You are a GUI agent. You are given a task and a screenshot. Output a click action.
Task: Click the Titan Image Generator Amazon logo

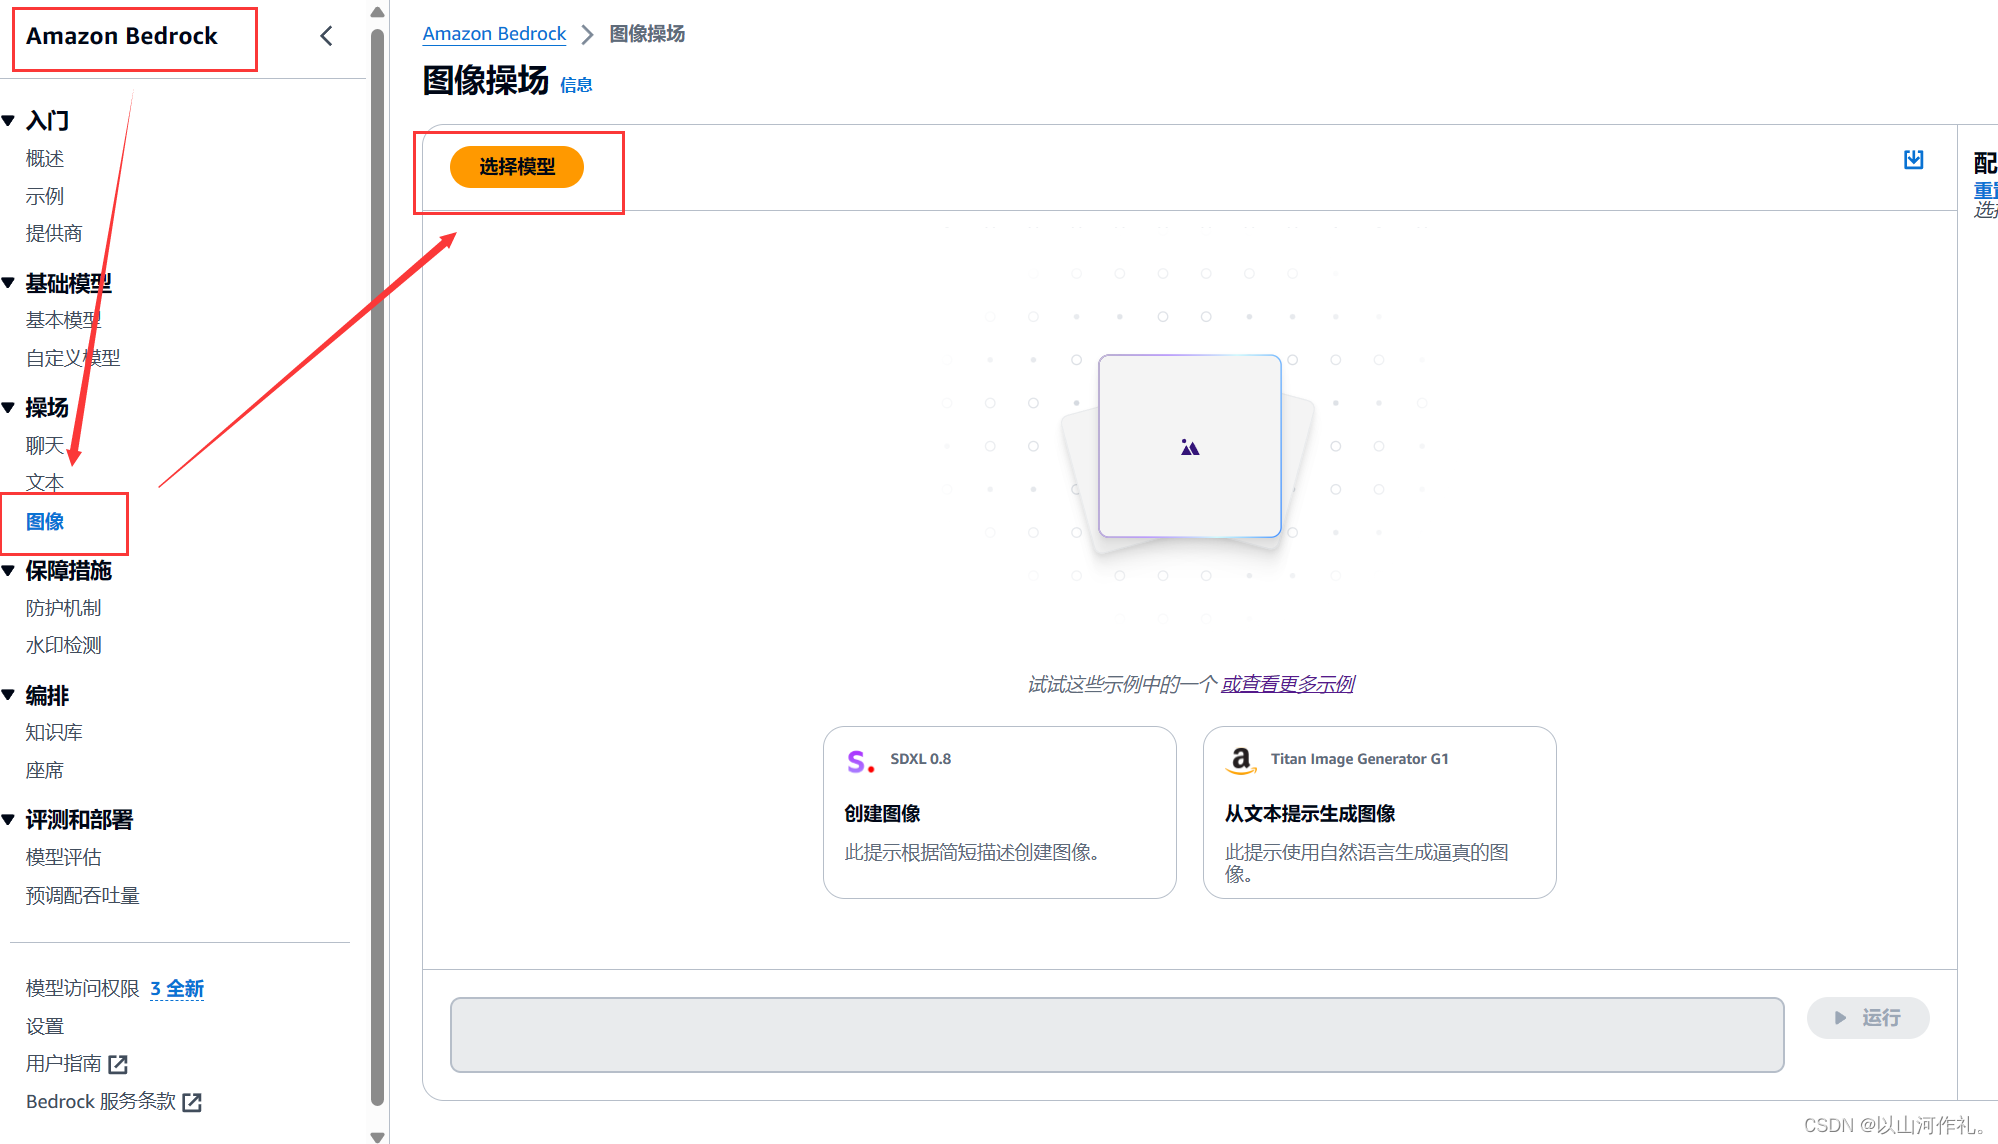tap(1241, 761)
